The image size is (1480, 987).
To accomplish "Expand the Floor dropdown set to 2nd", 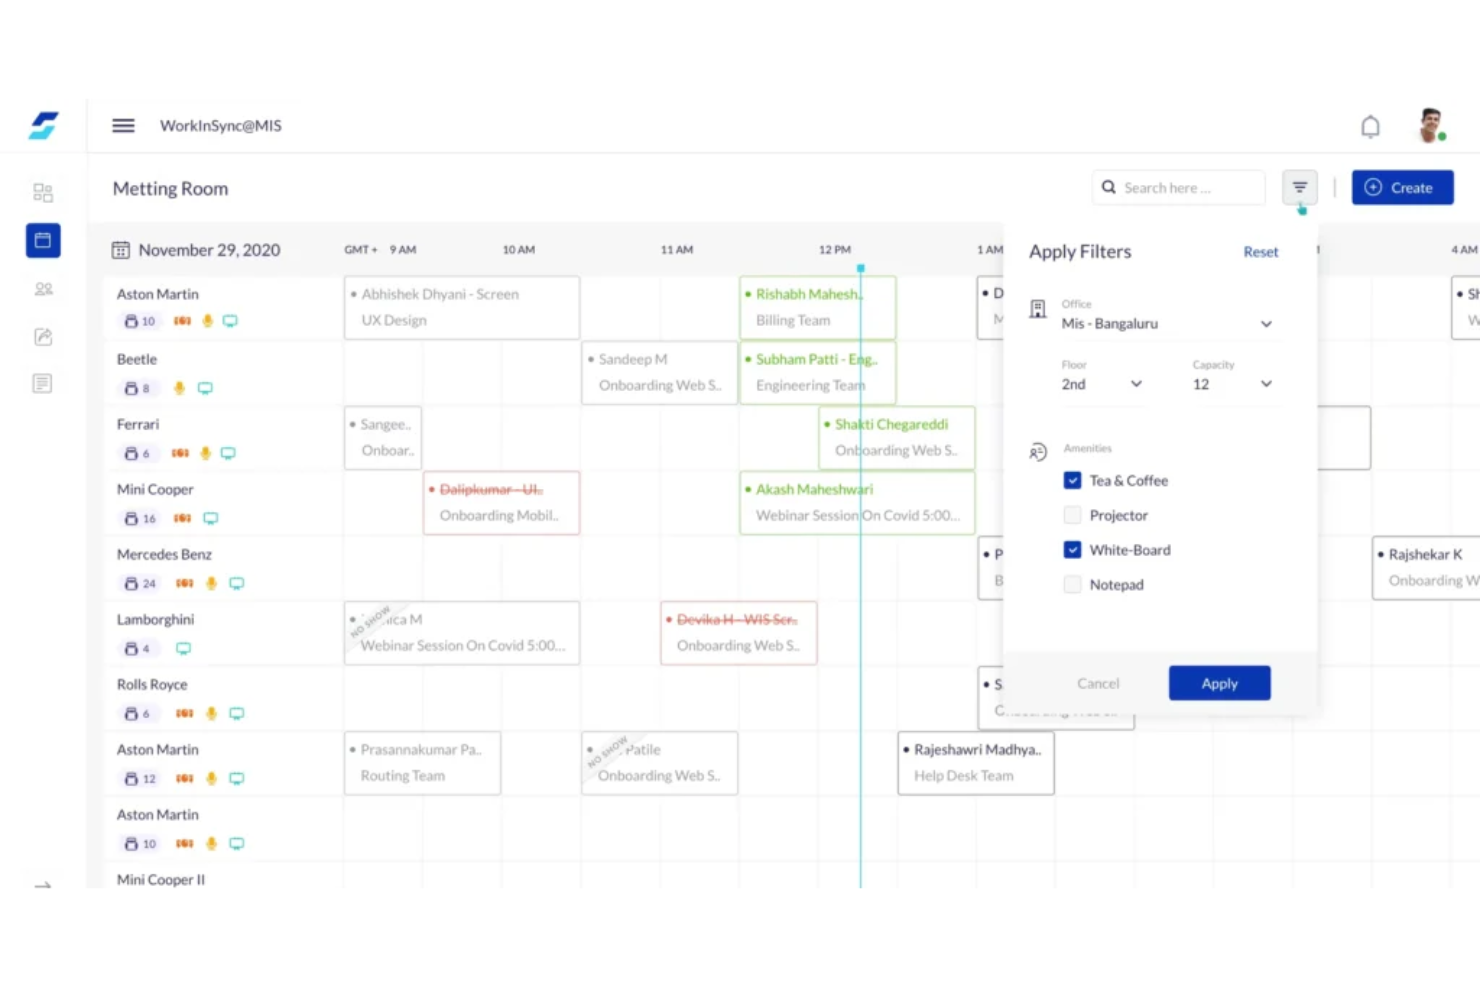I will (x=1136, y=384).
